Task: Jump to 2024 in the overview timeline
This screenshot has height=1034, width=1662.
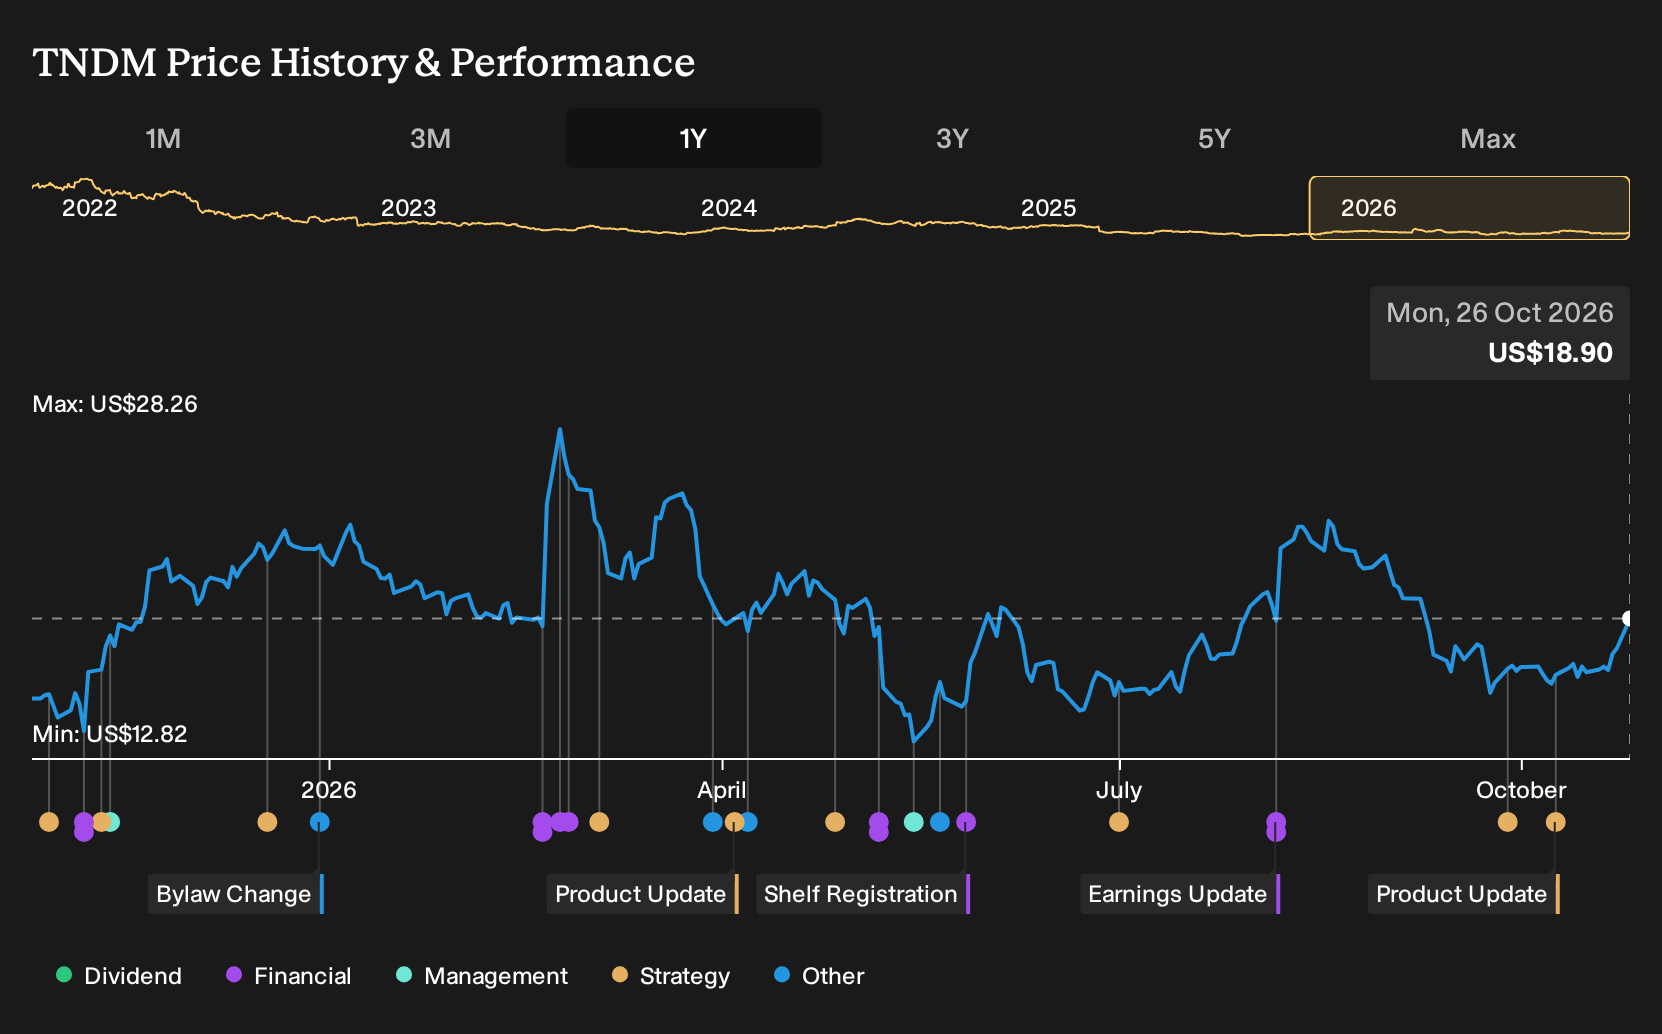Action: (x=729, y=208)
